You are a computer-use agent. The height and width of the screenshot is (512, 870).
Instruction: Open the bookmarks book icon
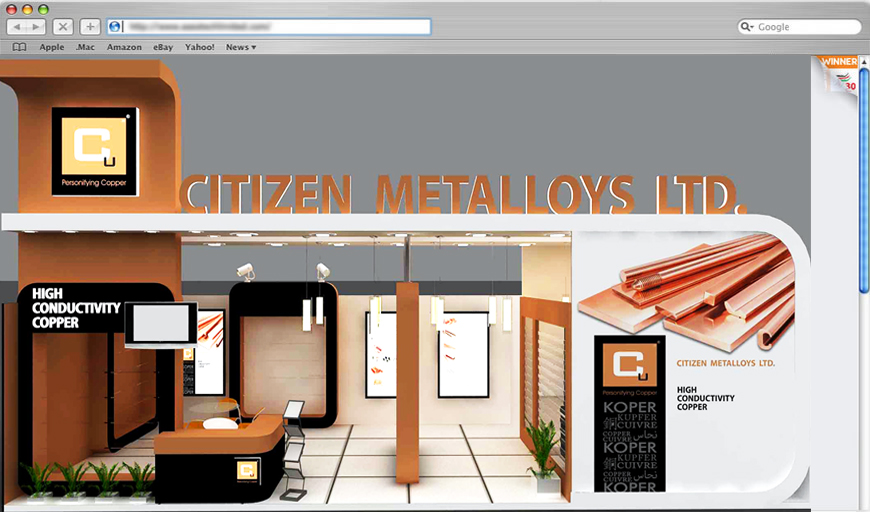pyautogui.click(x=19, y=47)
